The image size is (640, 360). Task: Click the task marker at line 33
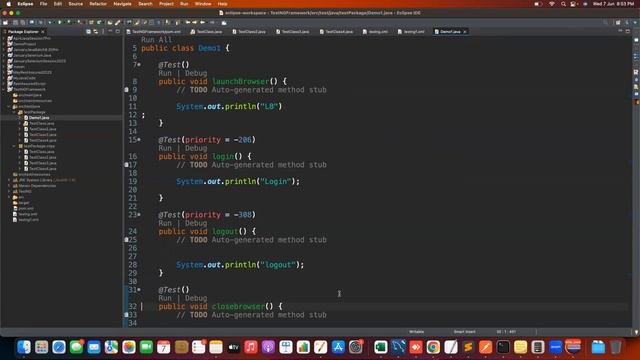(127, 315)
